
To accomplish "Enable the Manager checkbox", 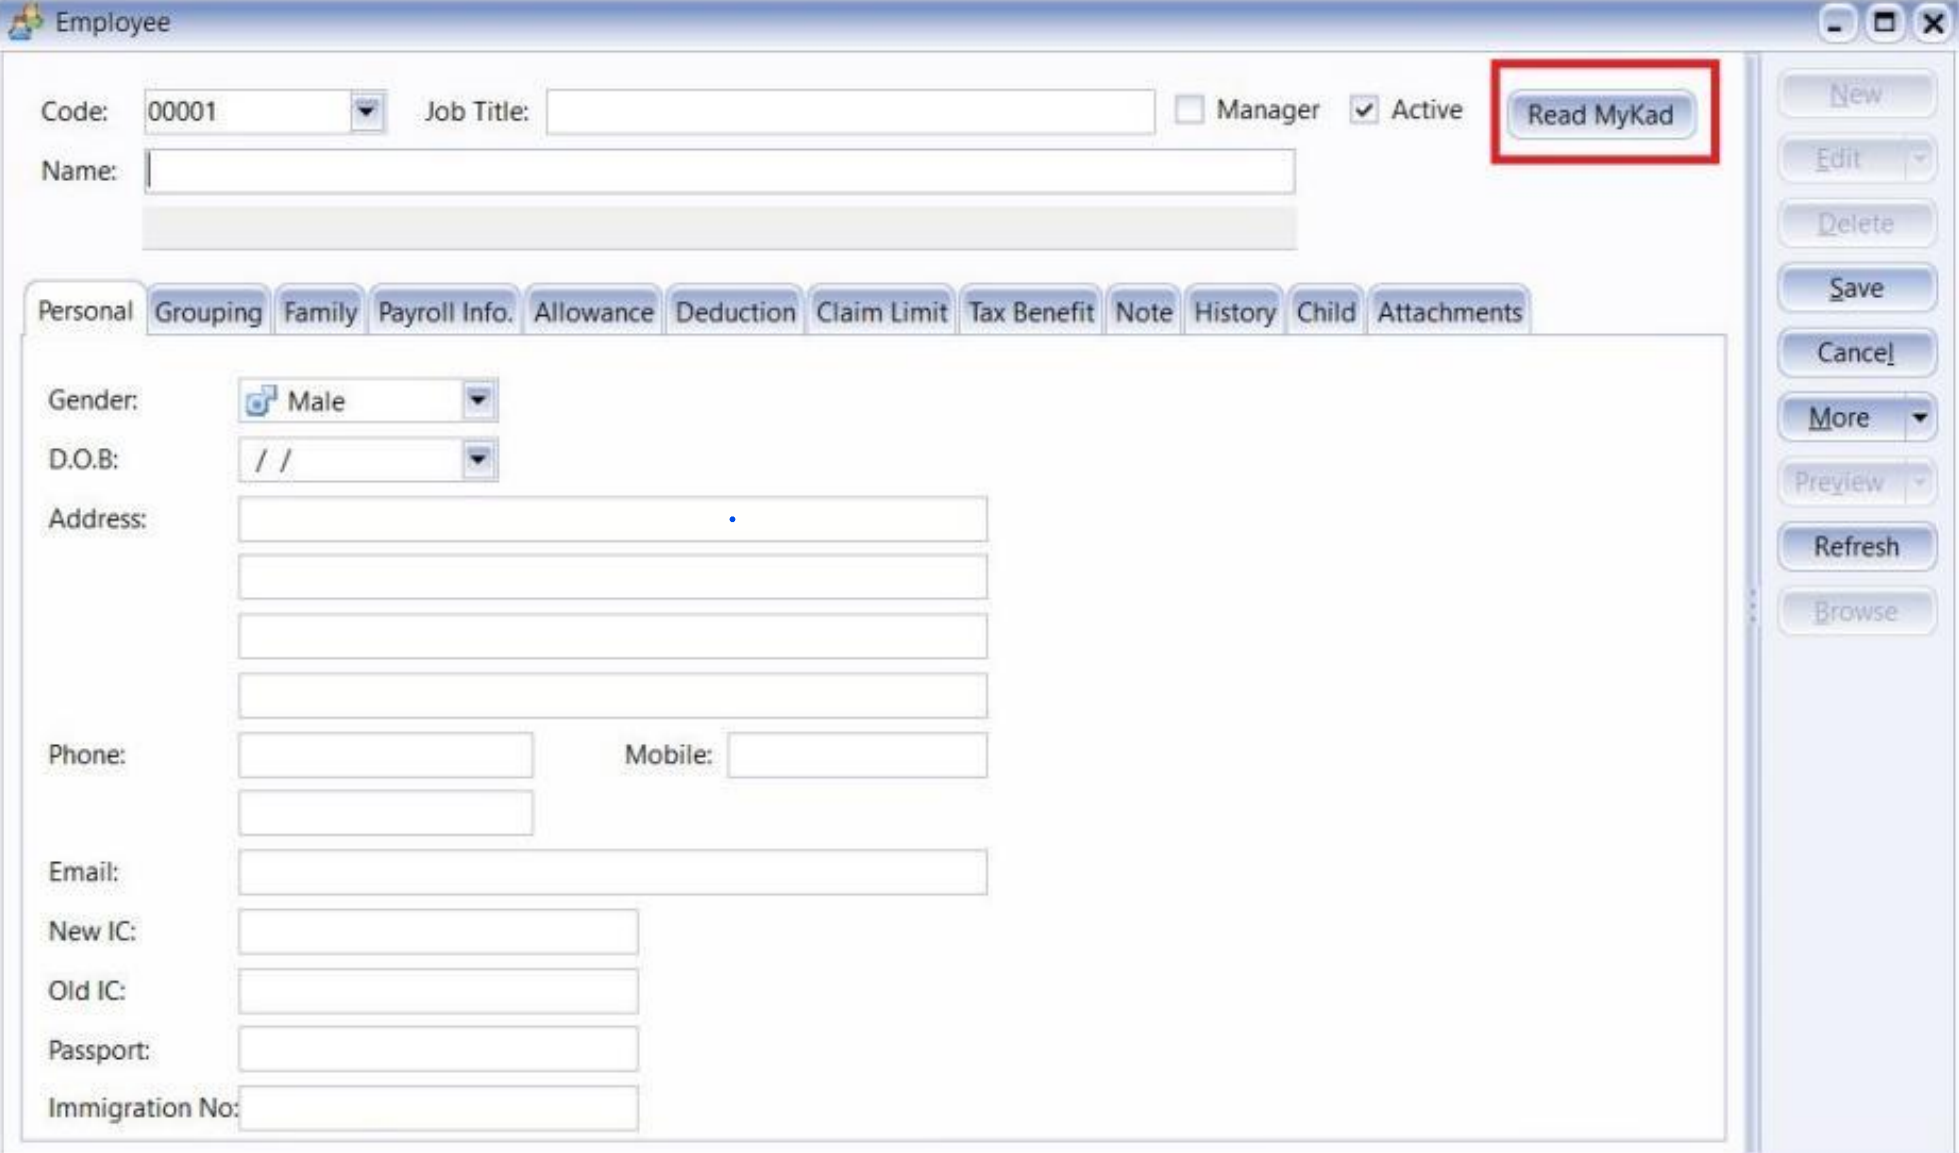I will pyautogui.click(x=1189, y=110).
